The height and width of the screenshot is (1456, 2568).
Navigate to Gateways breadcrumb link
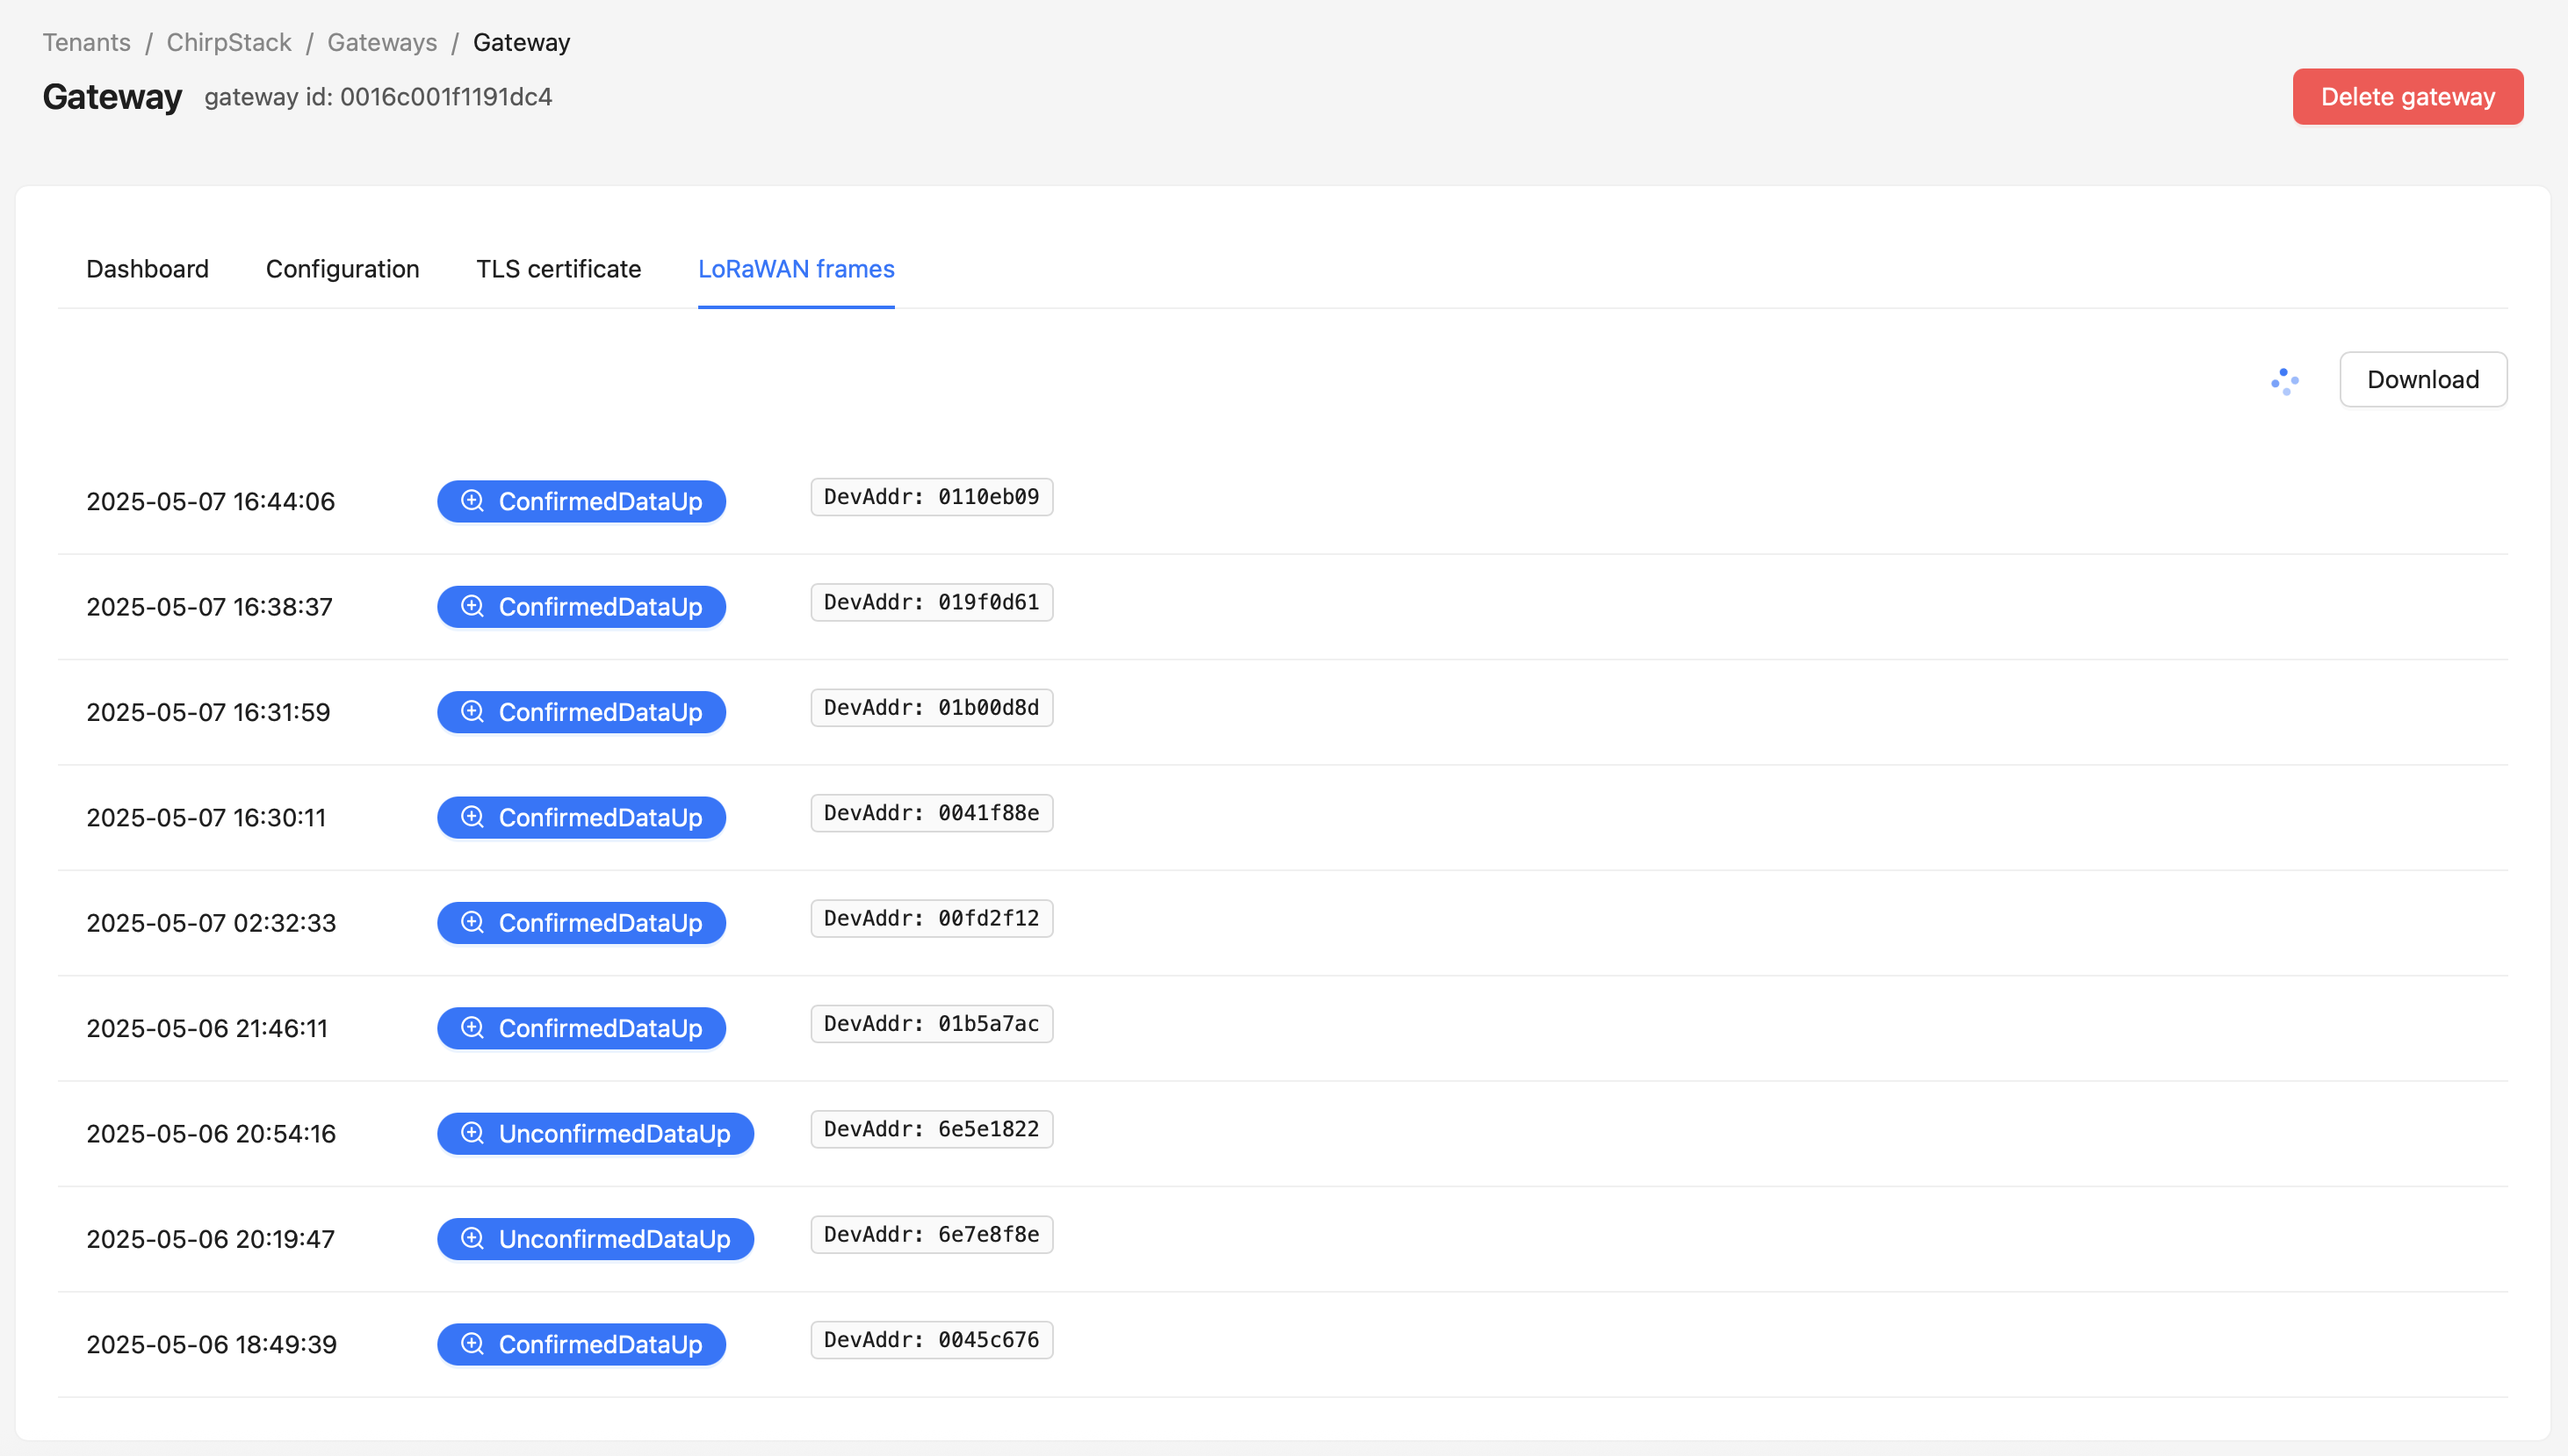tap(382, 42)
